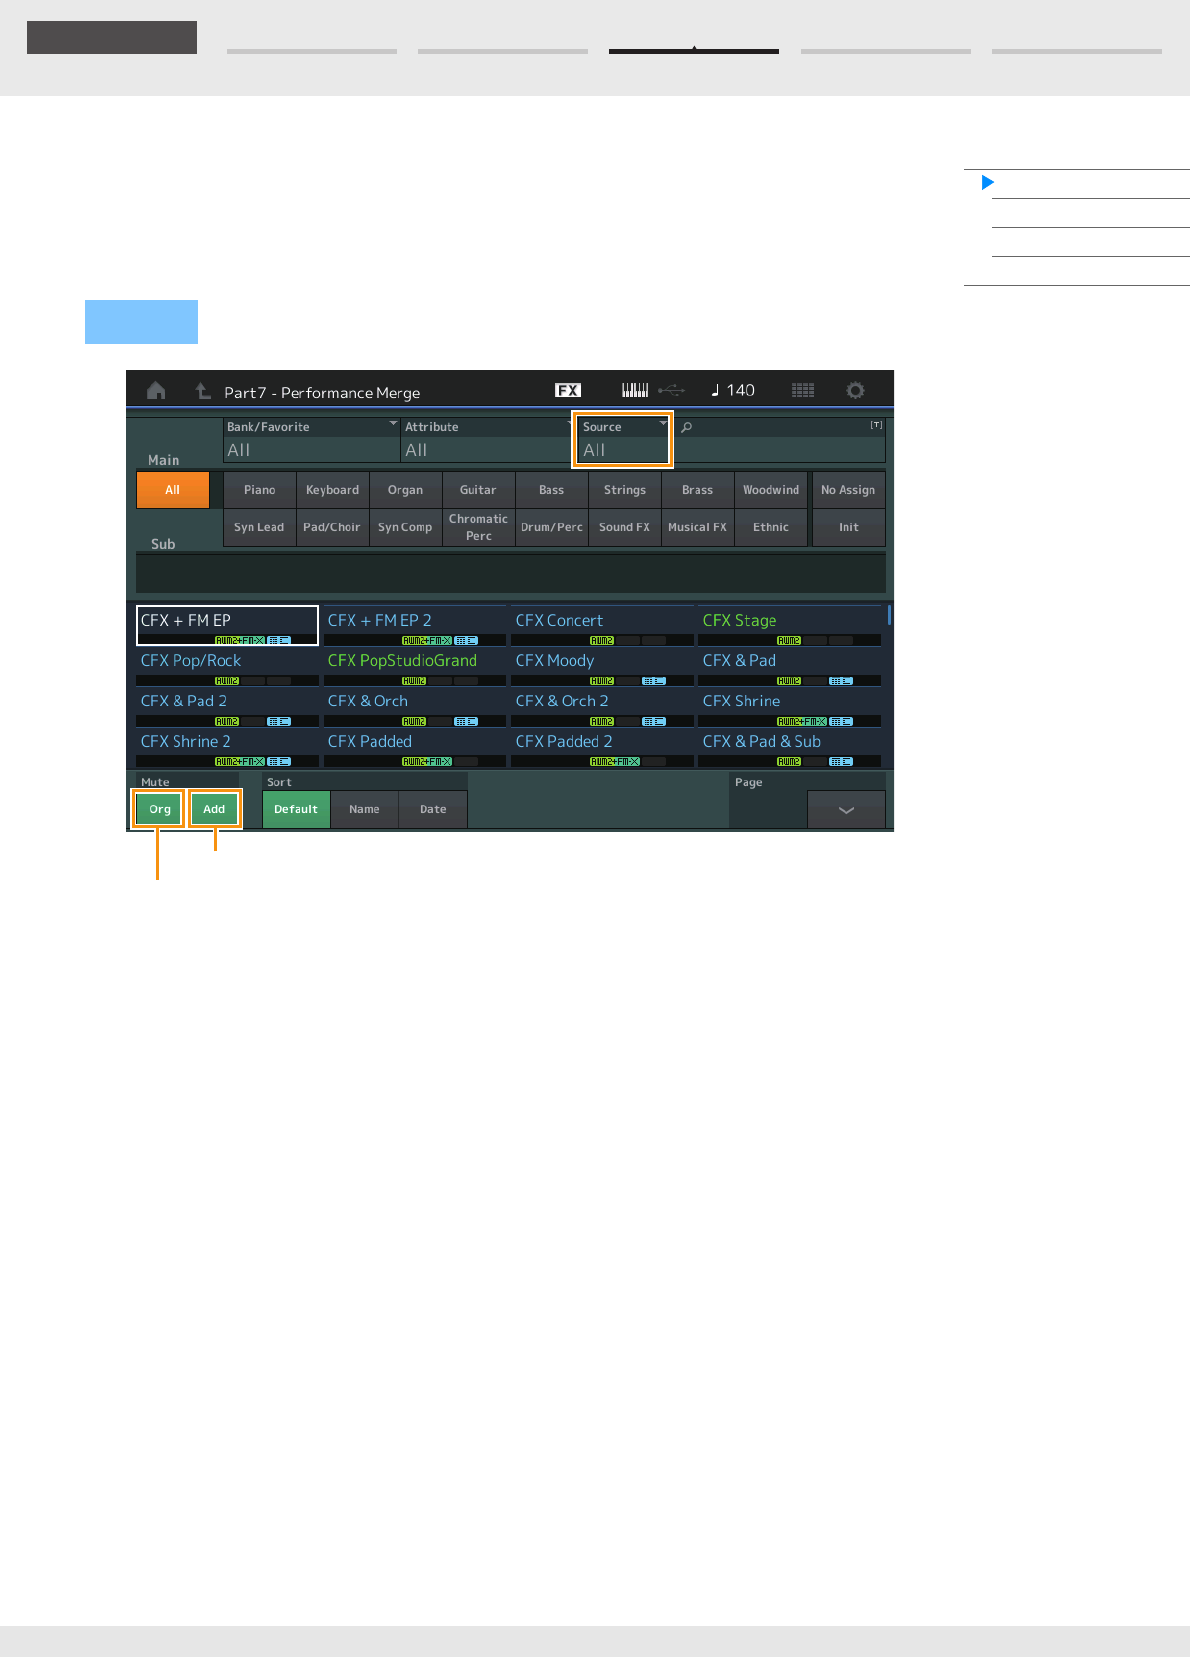
Task: Select the Bass category
Action: (x=552, y=490)
